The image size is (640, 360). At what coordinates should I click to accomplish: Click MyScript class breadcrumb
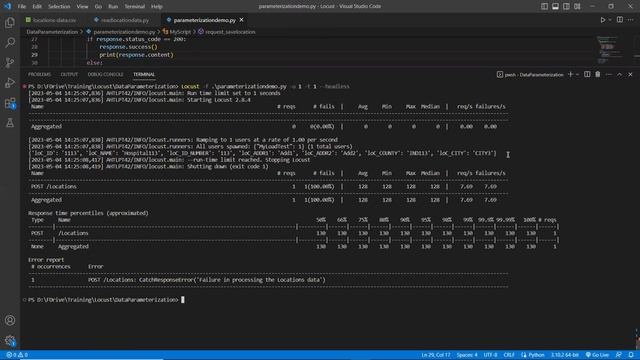tap(177, 32)
